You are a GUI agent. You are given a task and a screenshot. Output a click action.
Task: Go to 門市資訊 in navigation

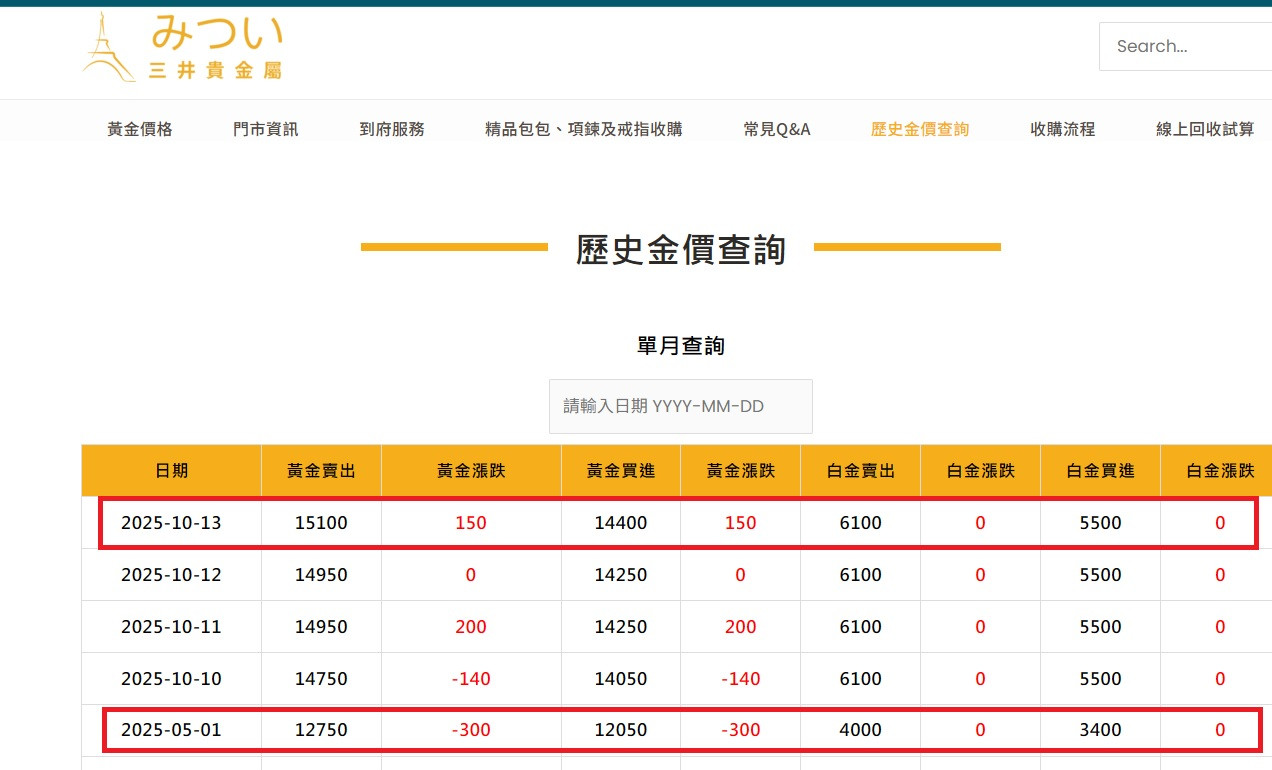click(x=265, y=129)
